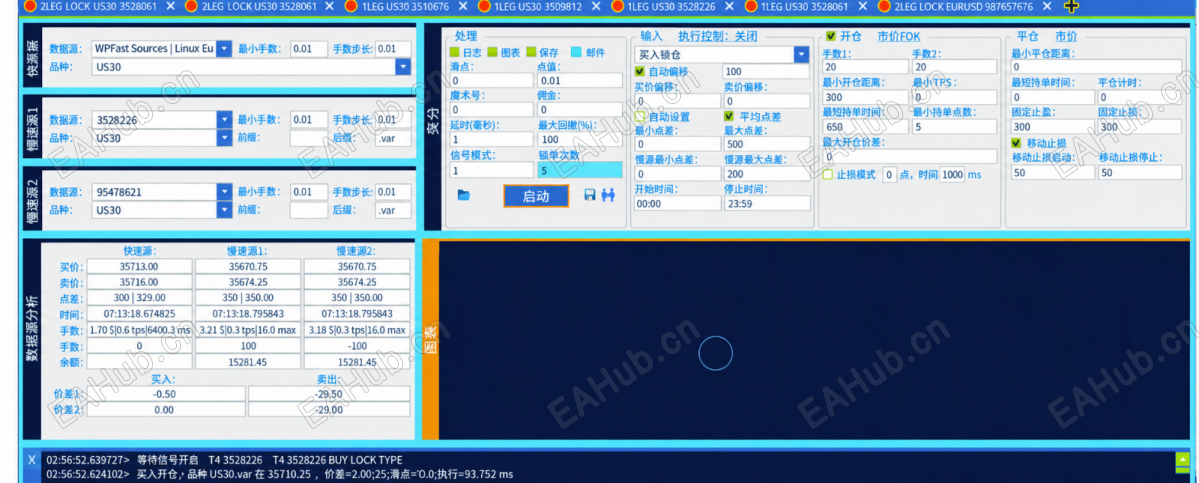The image size is (1199, 483).
Task: Click the 开始时间 field showing 00:00
Action: tap(677, 203)
